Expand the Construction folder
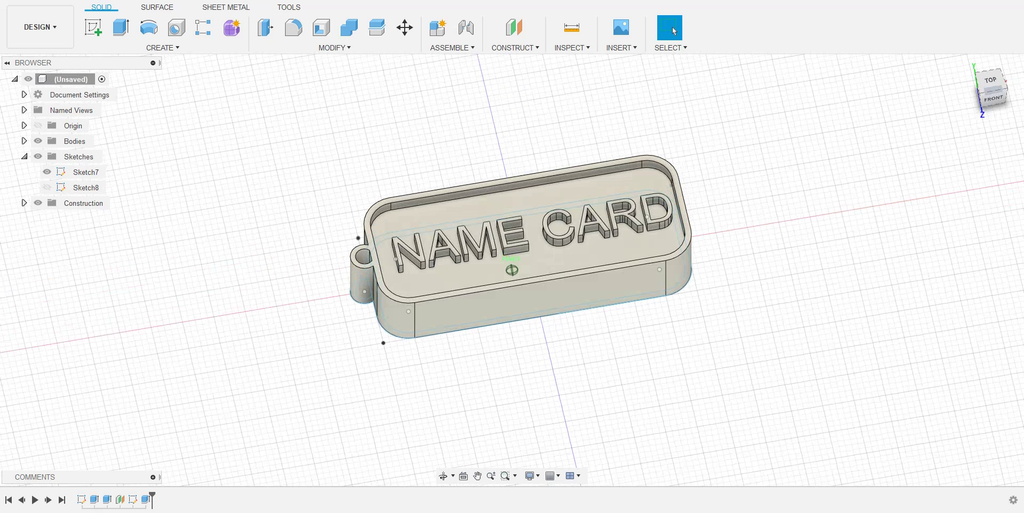Image resolution: width=1024 pixels, height=513 pixels. point(24,203)
